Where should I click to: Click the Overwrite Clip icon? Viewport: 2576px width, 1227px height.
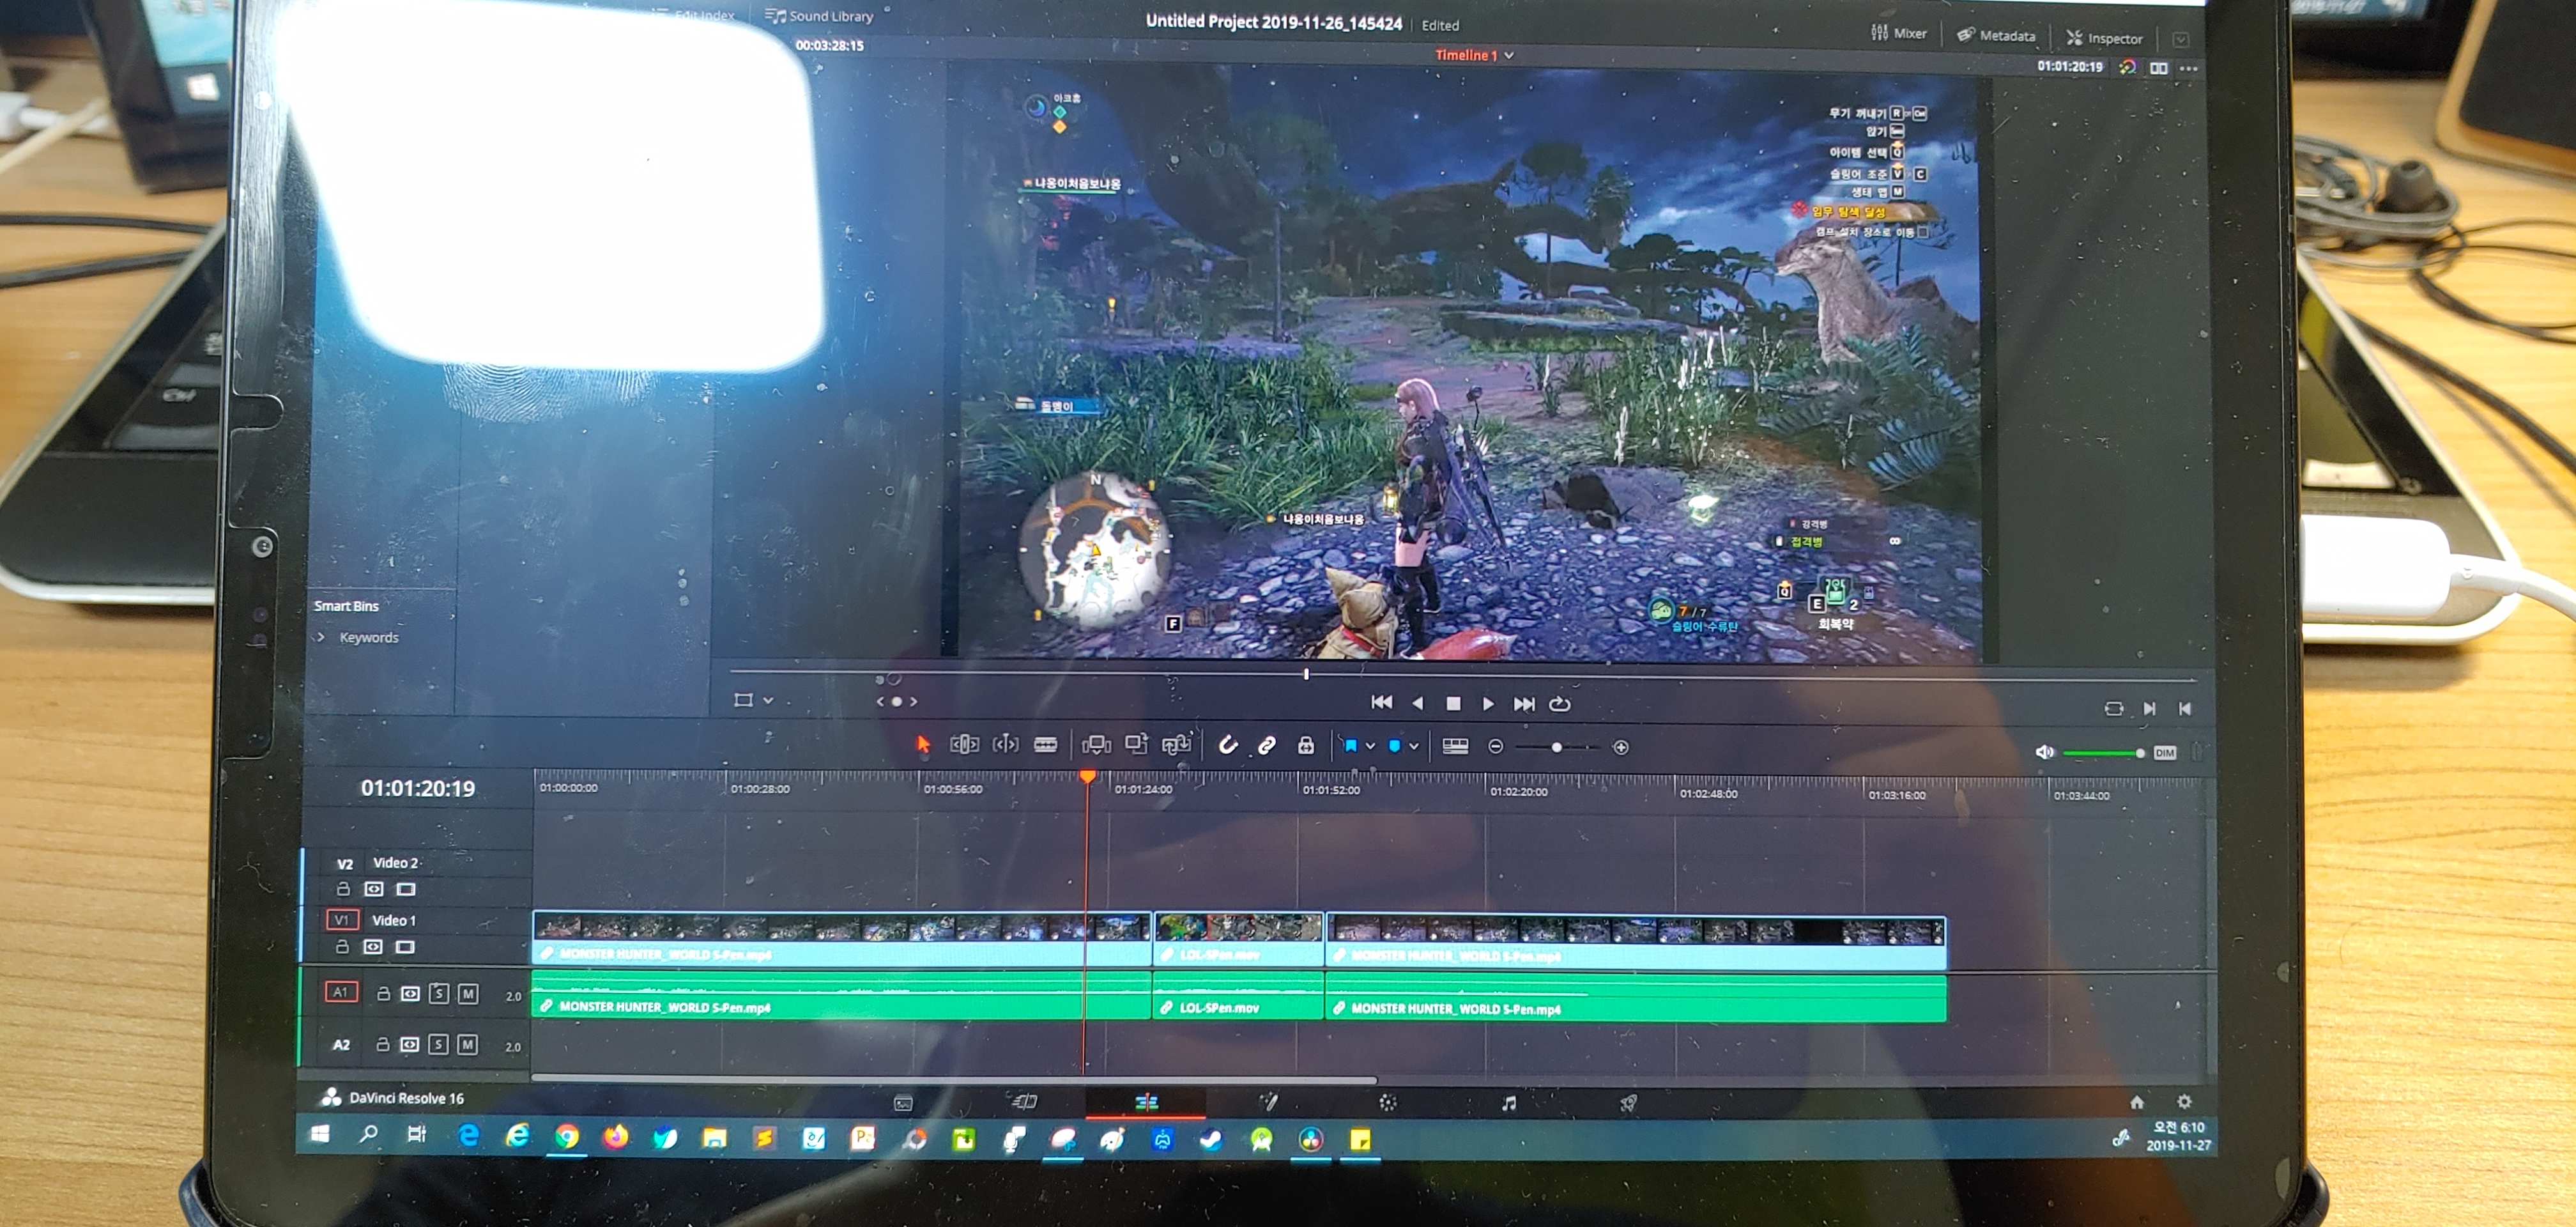click(x=1136, y=744)
